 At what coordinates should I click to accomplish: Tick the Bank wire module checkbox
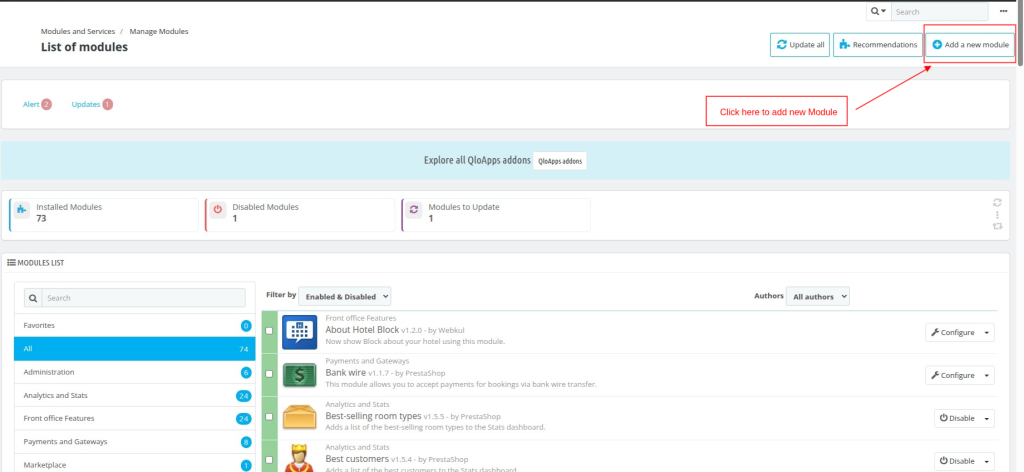269,374
